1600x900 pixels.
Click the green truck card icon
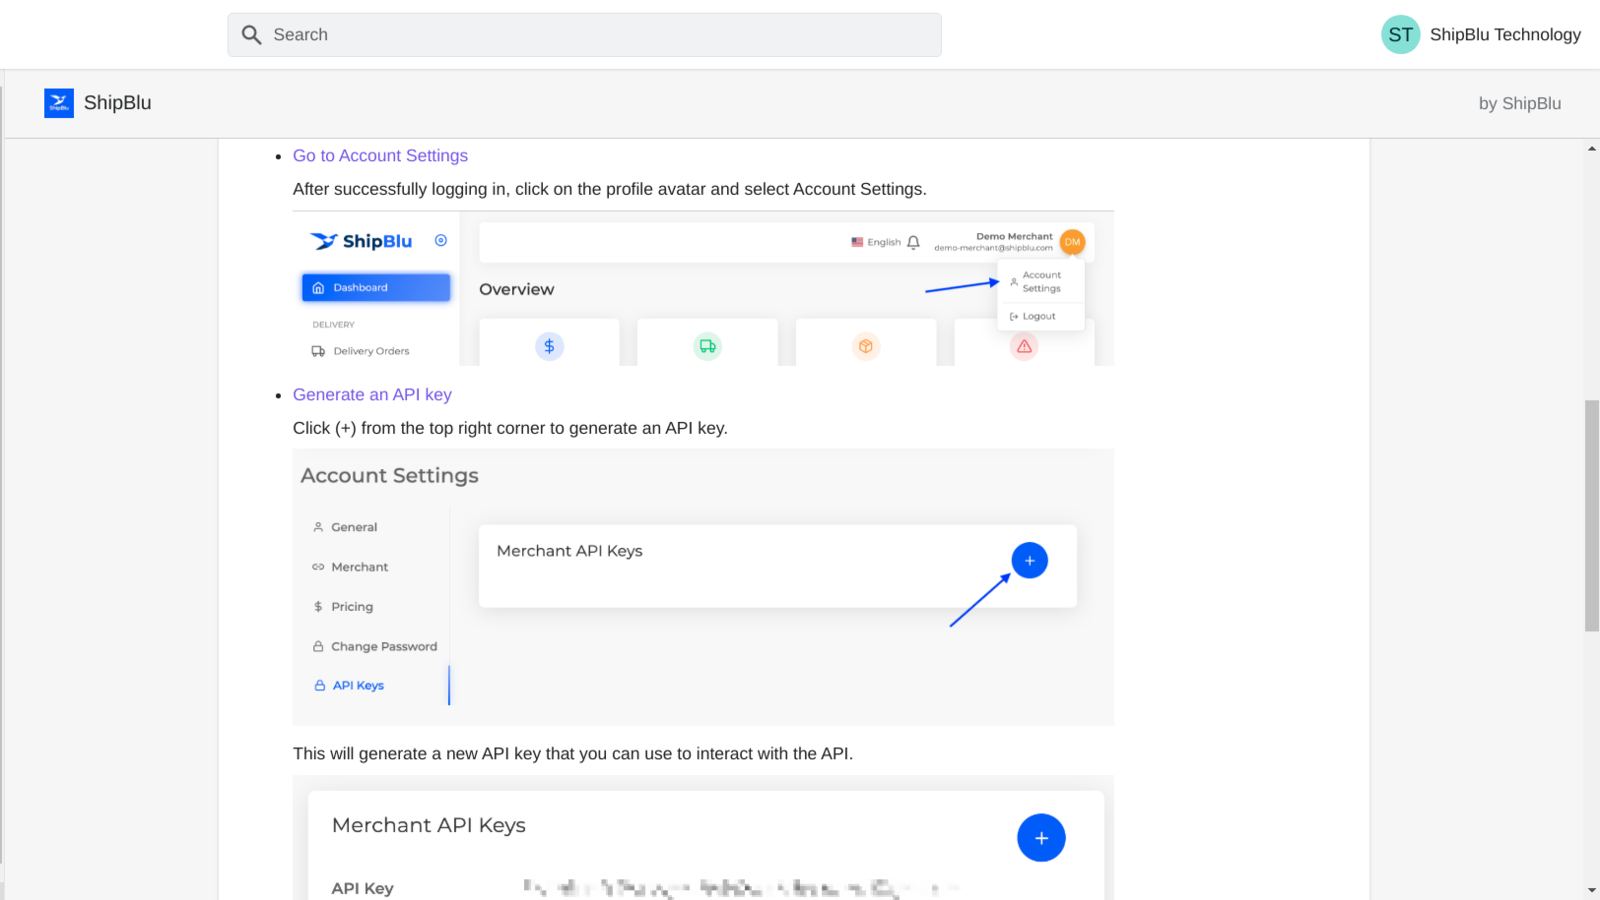(708, 346)
